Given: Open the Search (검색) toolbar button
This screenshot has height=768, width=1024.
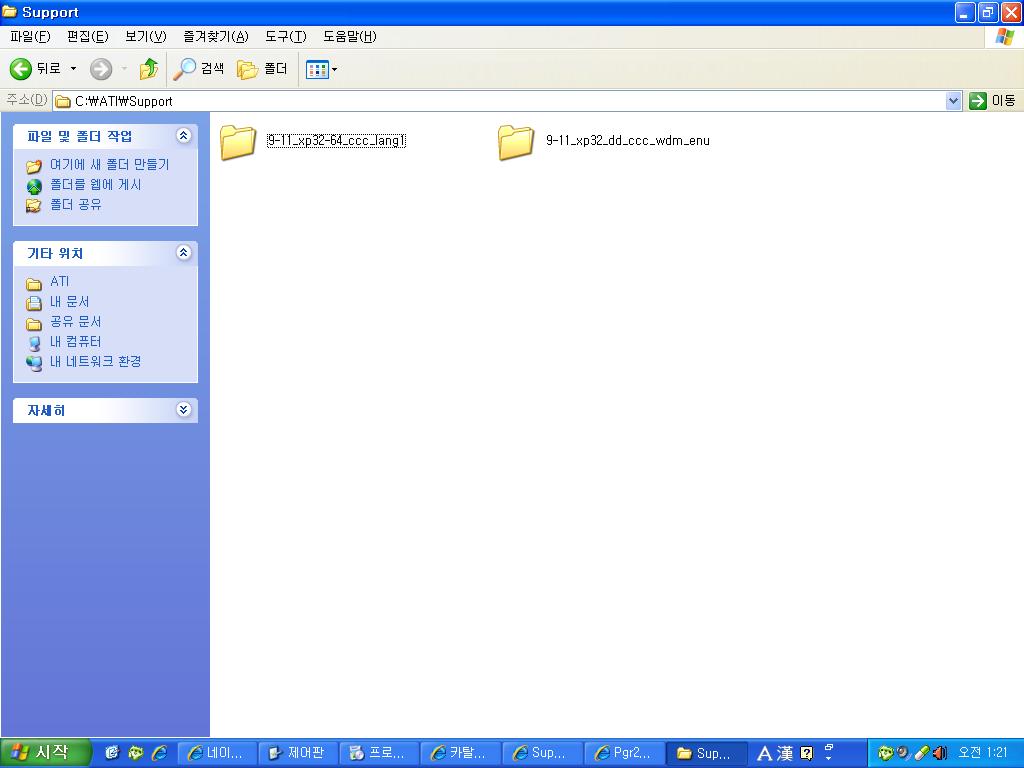Looking at the screenshot, I should 199,69.
